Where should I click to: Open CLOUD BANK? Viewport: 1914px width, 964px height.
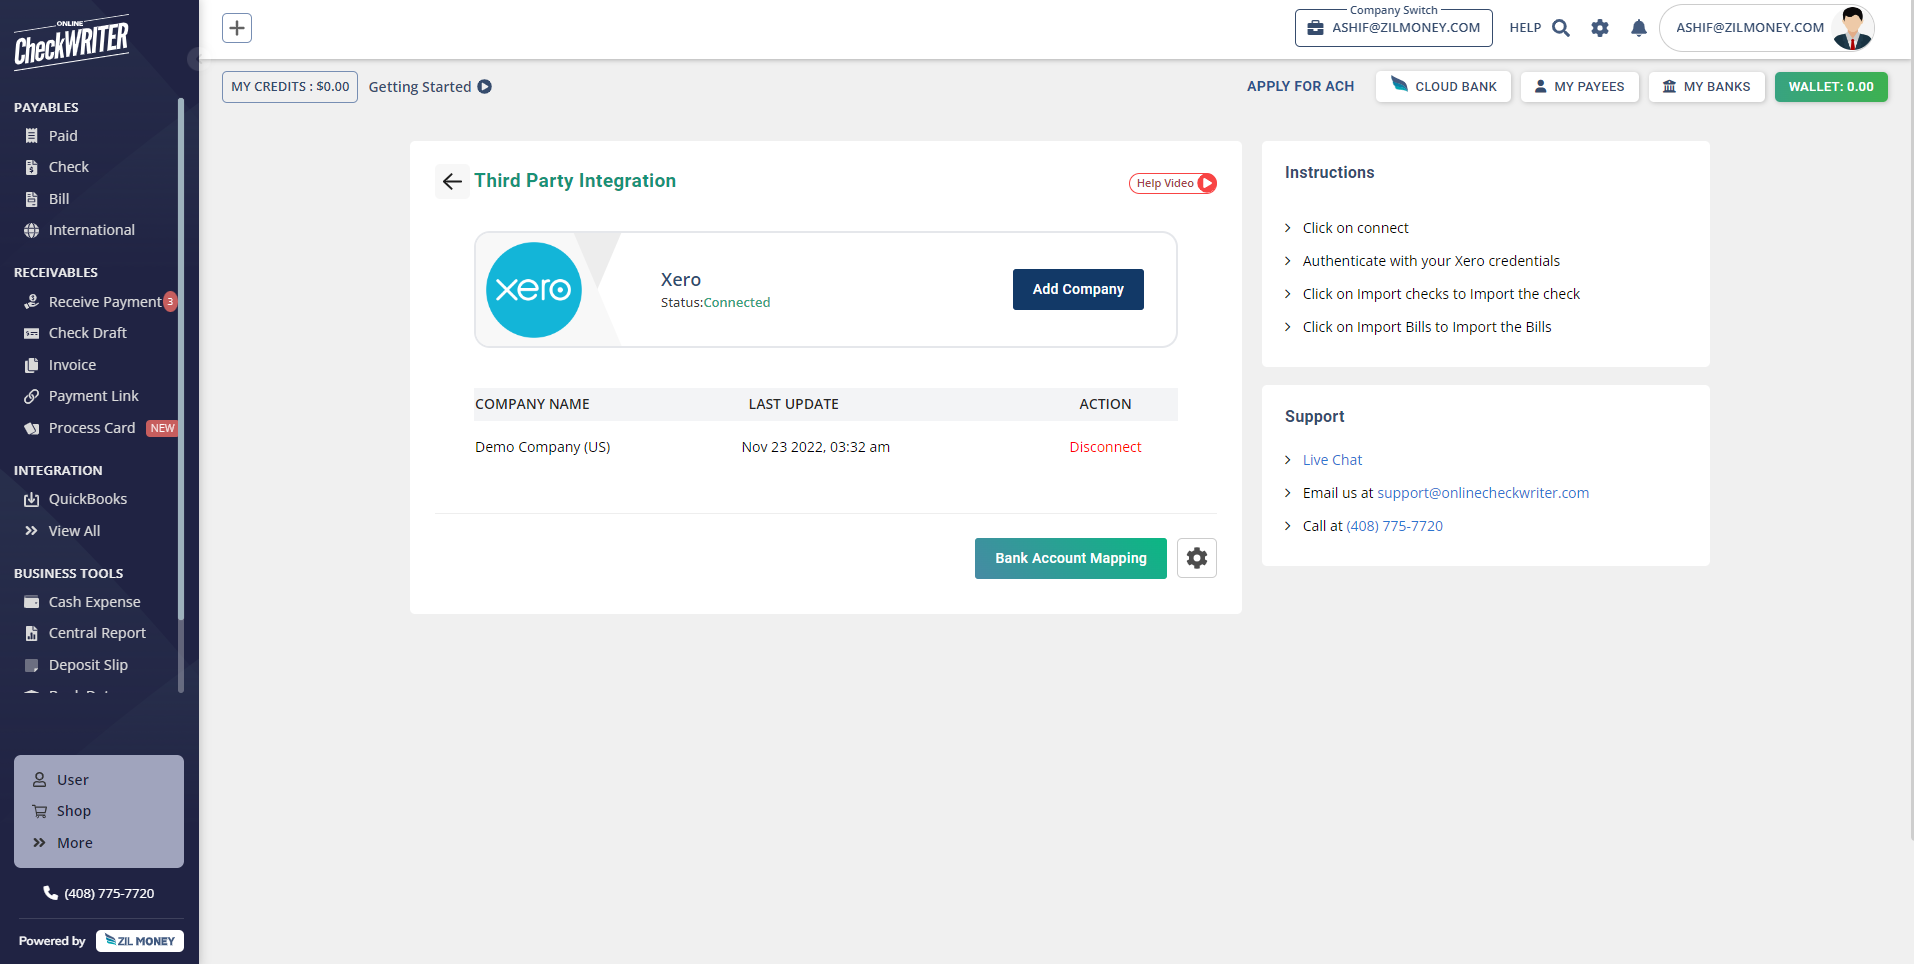pyautogui.click(x=1443, y=87)
